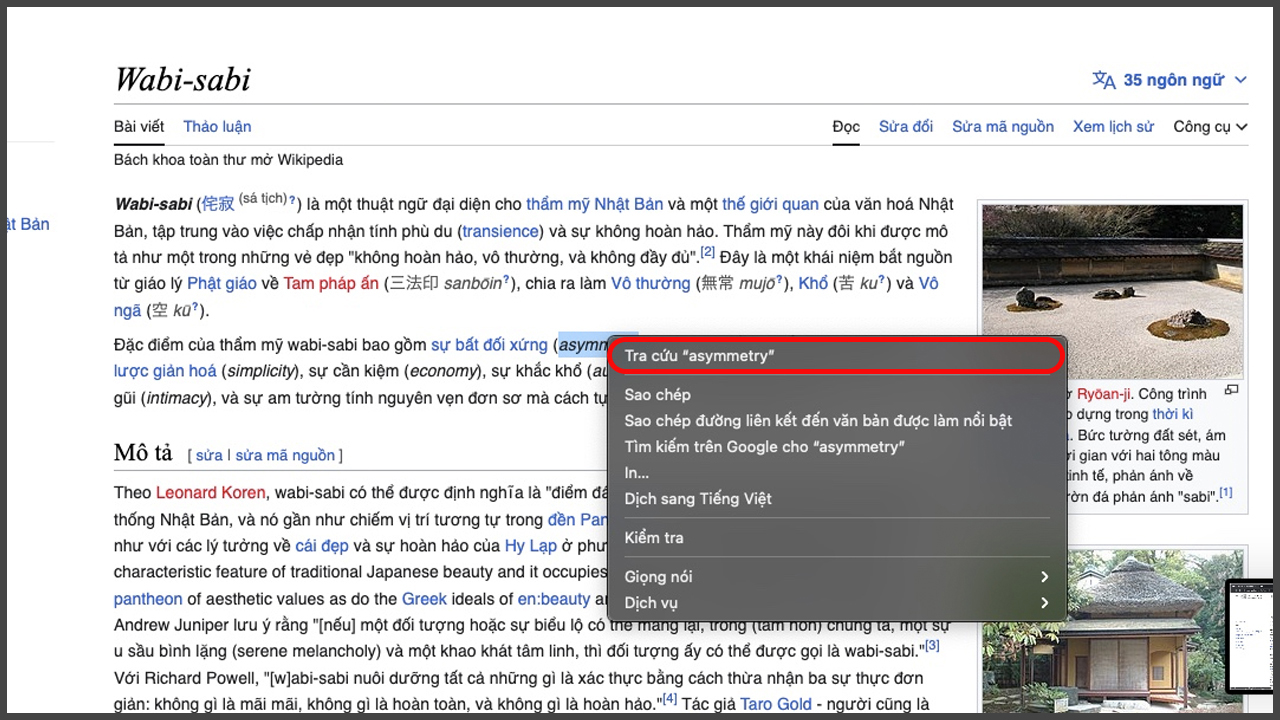This screenshot has height=720, width=1280.
Task: Follow the thế giới quan link
Action: point(770,204)
